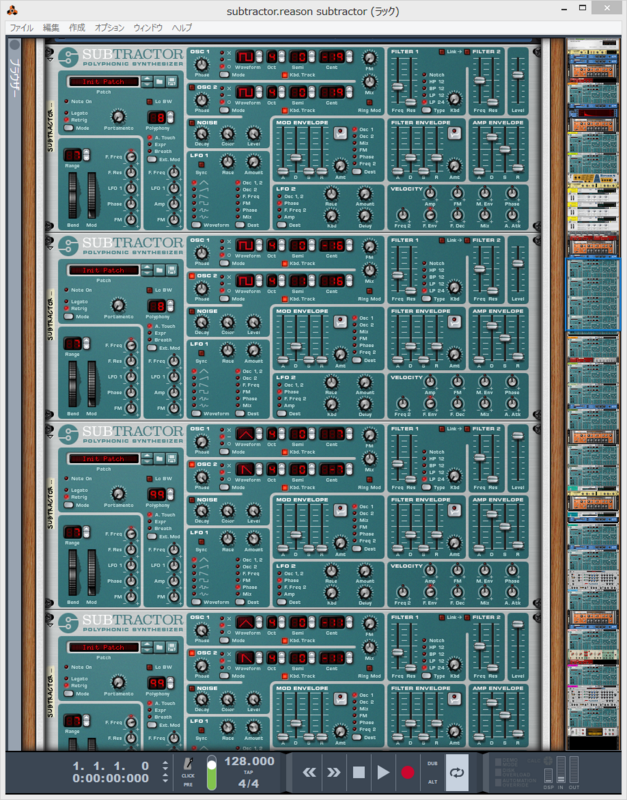The height and width of the screenshot is (800, 627).
Task: Click the Osc 2 Semi spin control, top Subtractor
Action: pos(311,92)
